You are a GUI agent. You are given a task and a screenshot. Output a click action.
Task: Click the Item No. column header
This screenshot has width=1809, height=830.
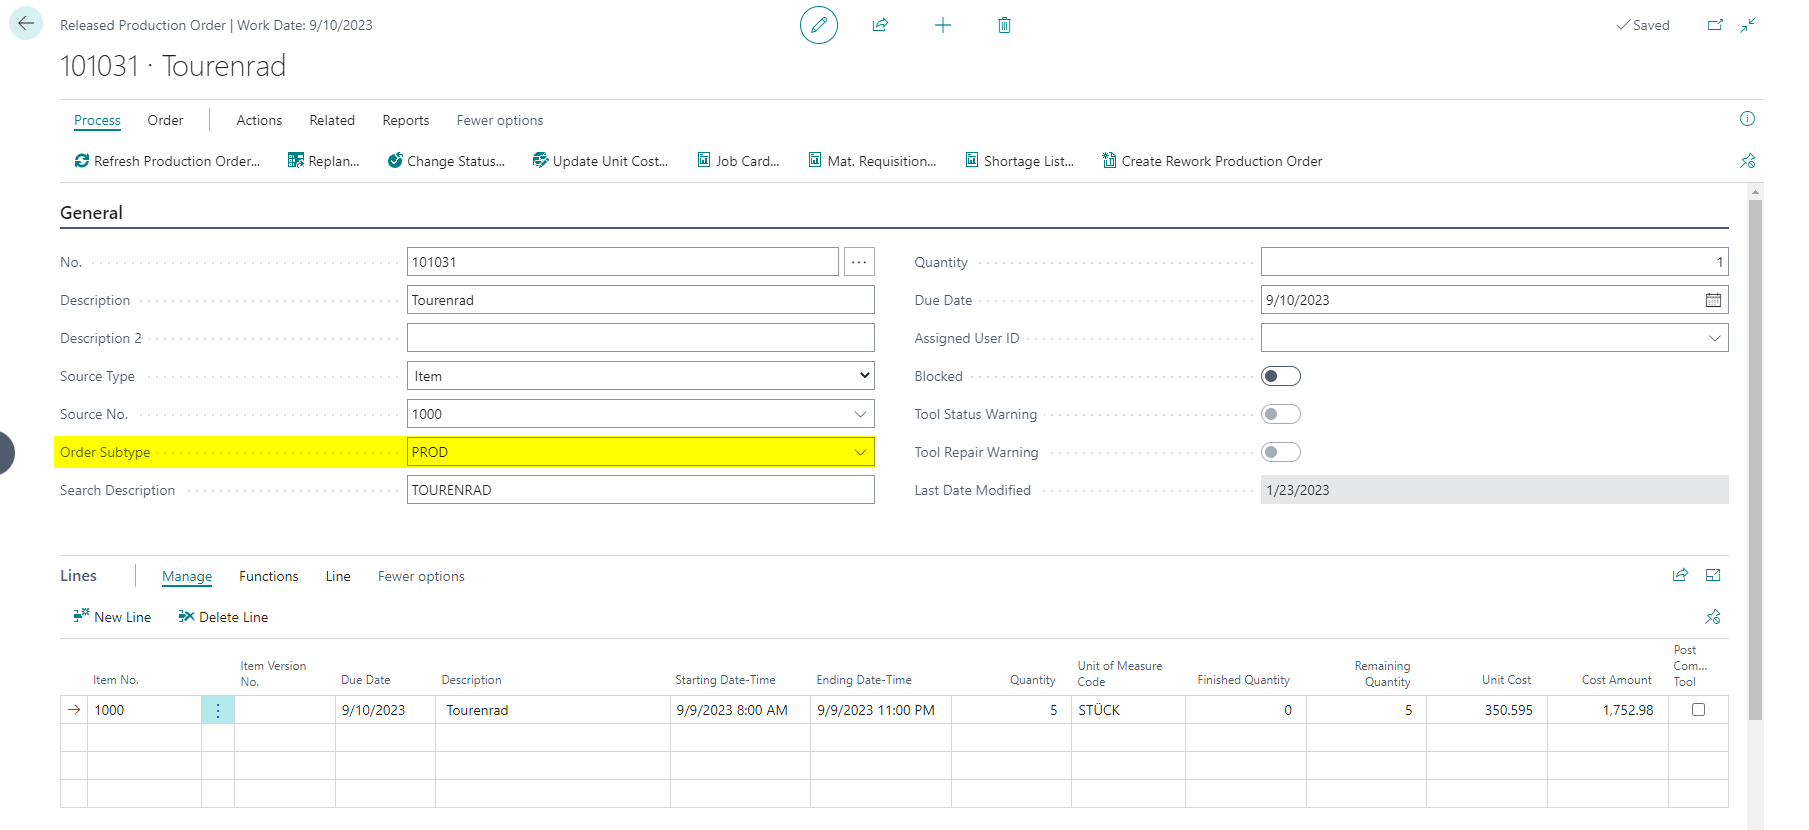click(116, 680)
